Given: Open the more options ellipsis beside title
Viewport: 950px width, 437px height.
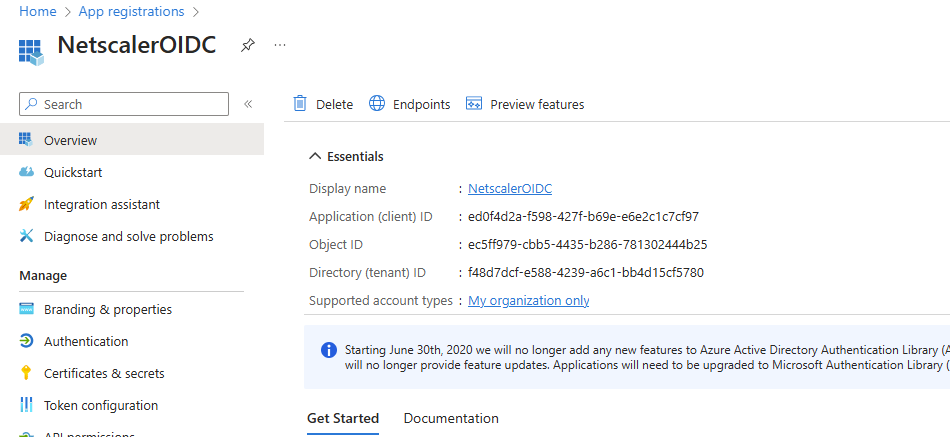Looking at the screenshot, I should 280,45.
